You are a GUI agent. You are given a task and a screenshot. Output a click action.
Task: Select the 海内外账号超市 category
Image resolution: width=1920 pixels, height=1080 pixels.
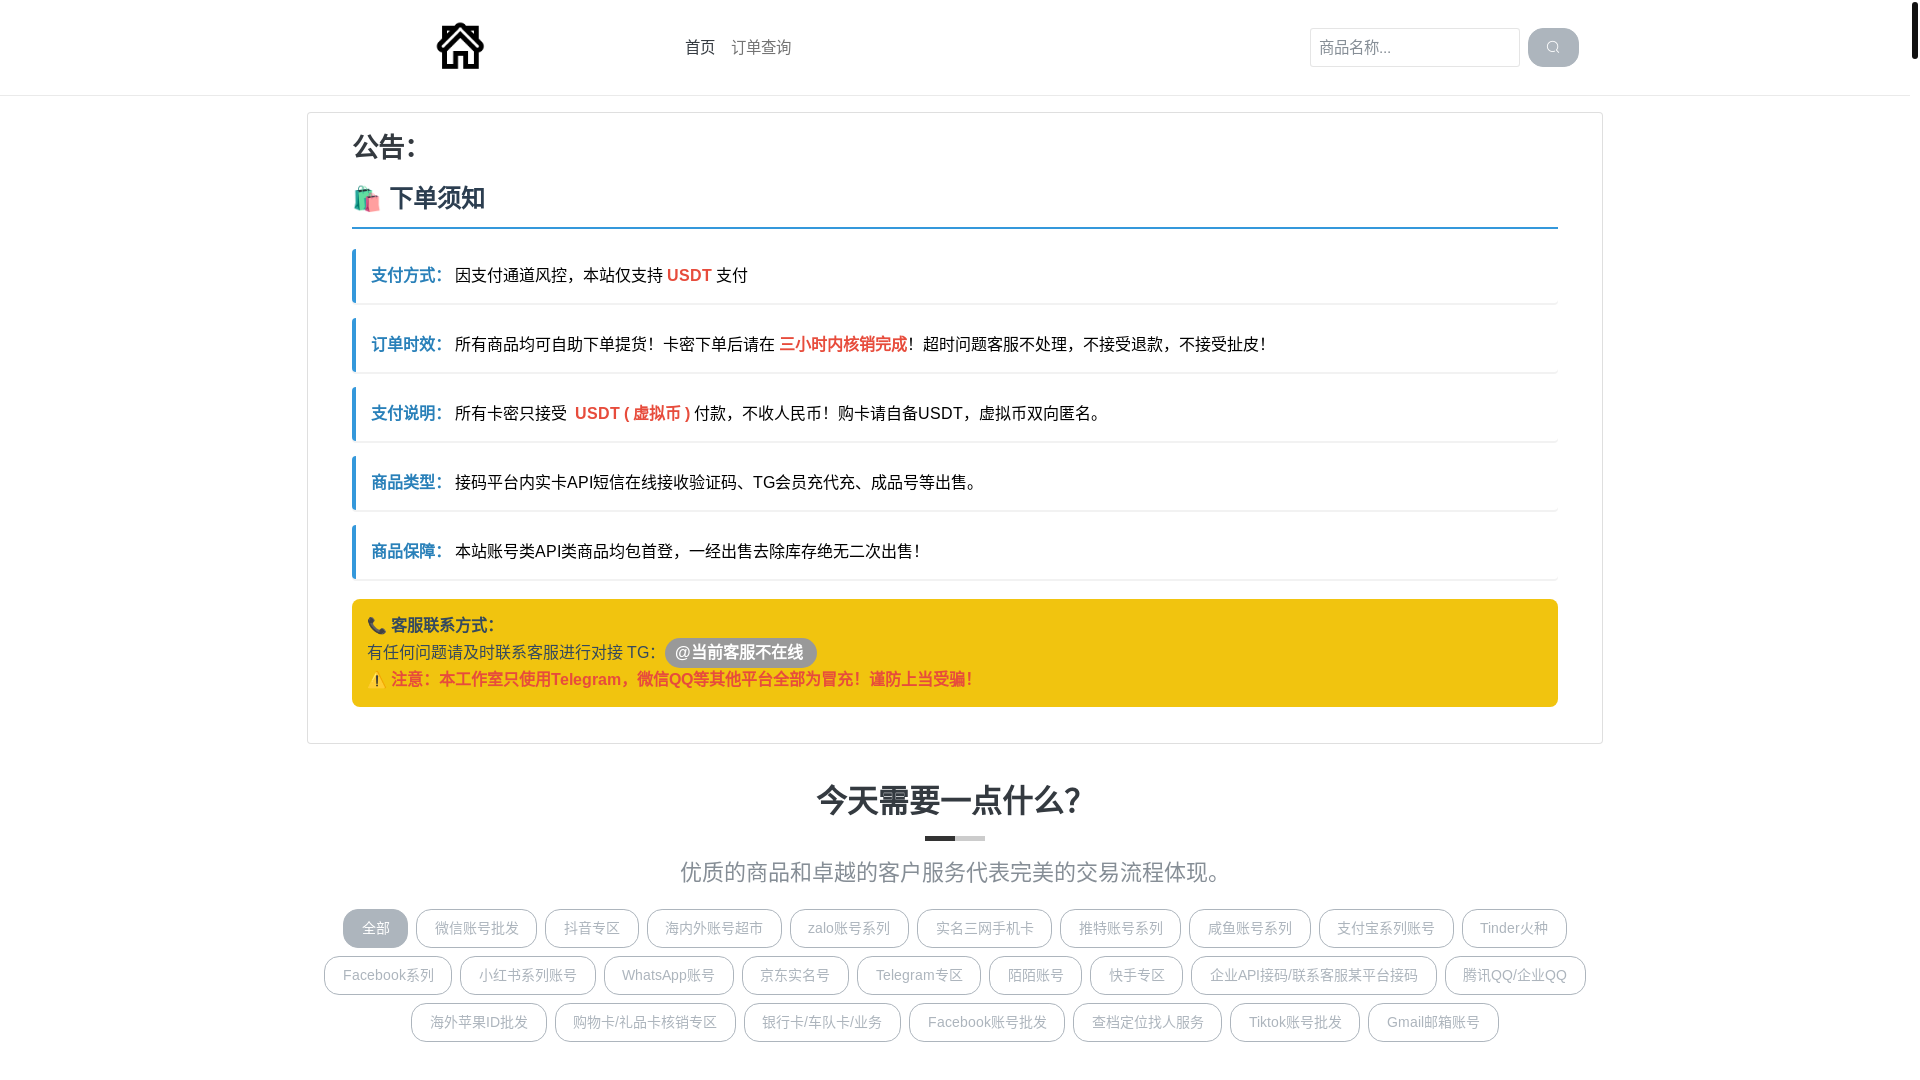click(714, 928)
